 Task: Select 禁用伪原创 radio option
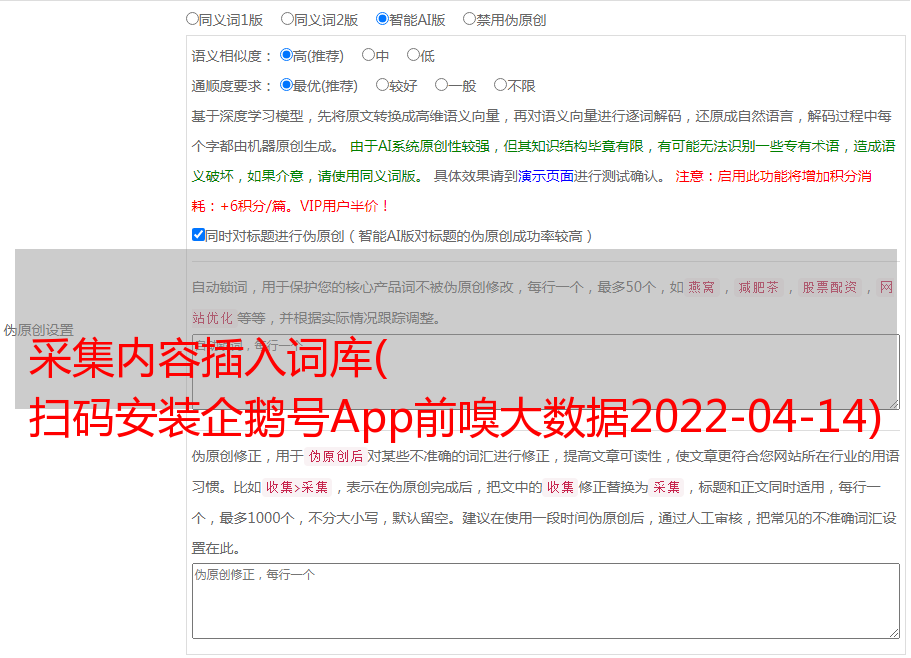(469, 19)
